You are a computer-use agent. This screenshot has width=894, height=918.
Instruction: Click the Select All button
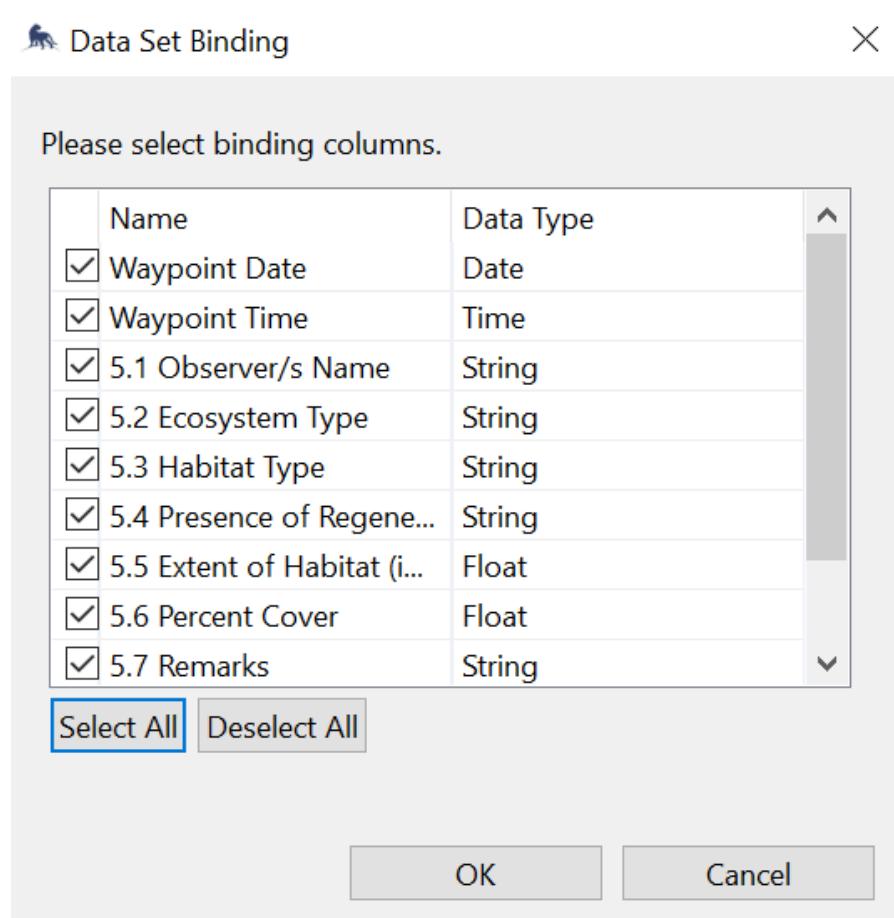point(119,727)
